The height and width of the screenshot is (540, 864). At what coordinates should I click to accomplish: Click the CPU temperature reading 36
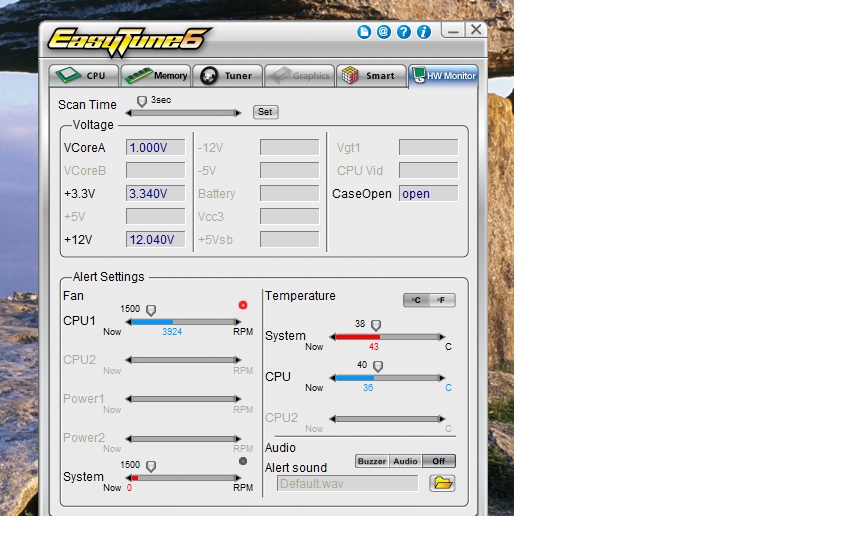pyautogui.click(x=368, y=388)
